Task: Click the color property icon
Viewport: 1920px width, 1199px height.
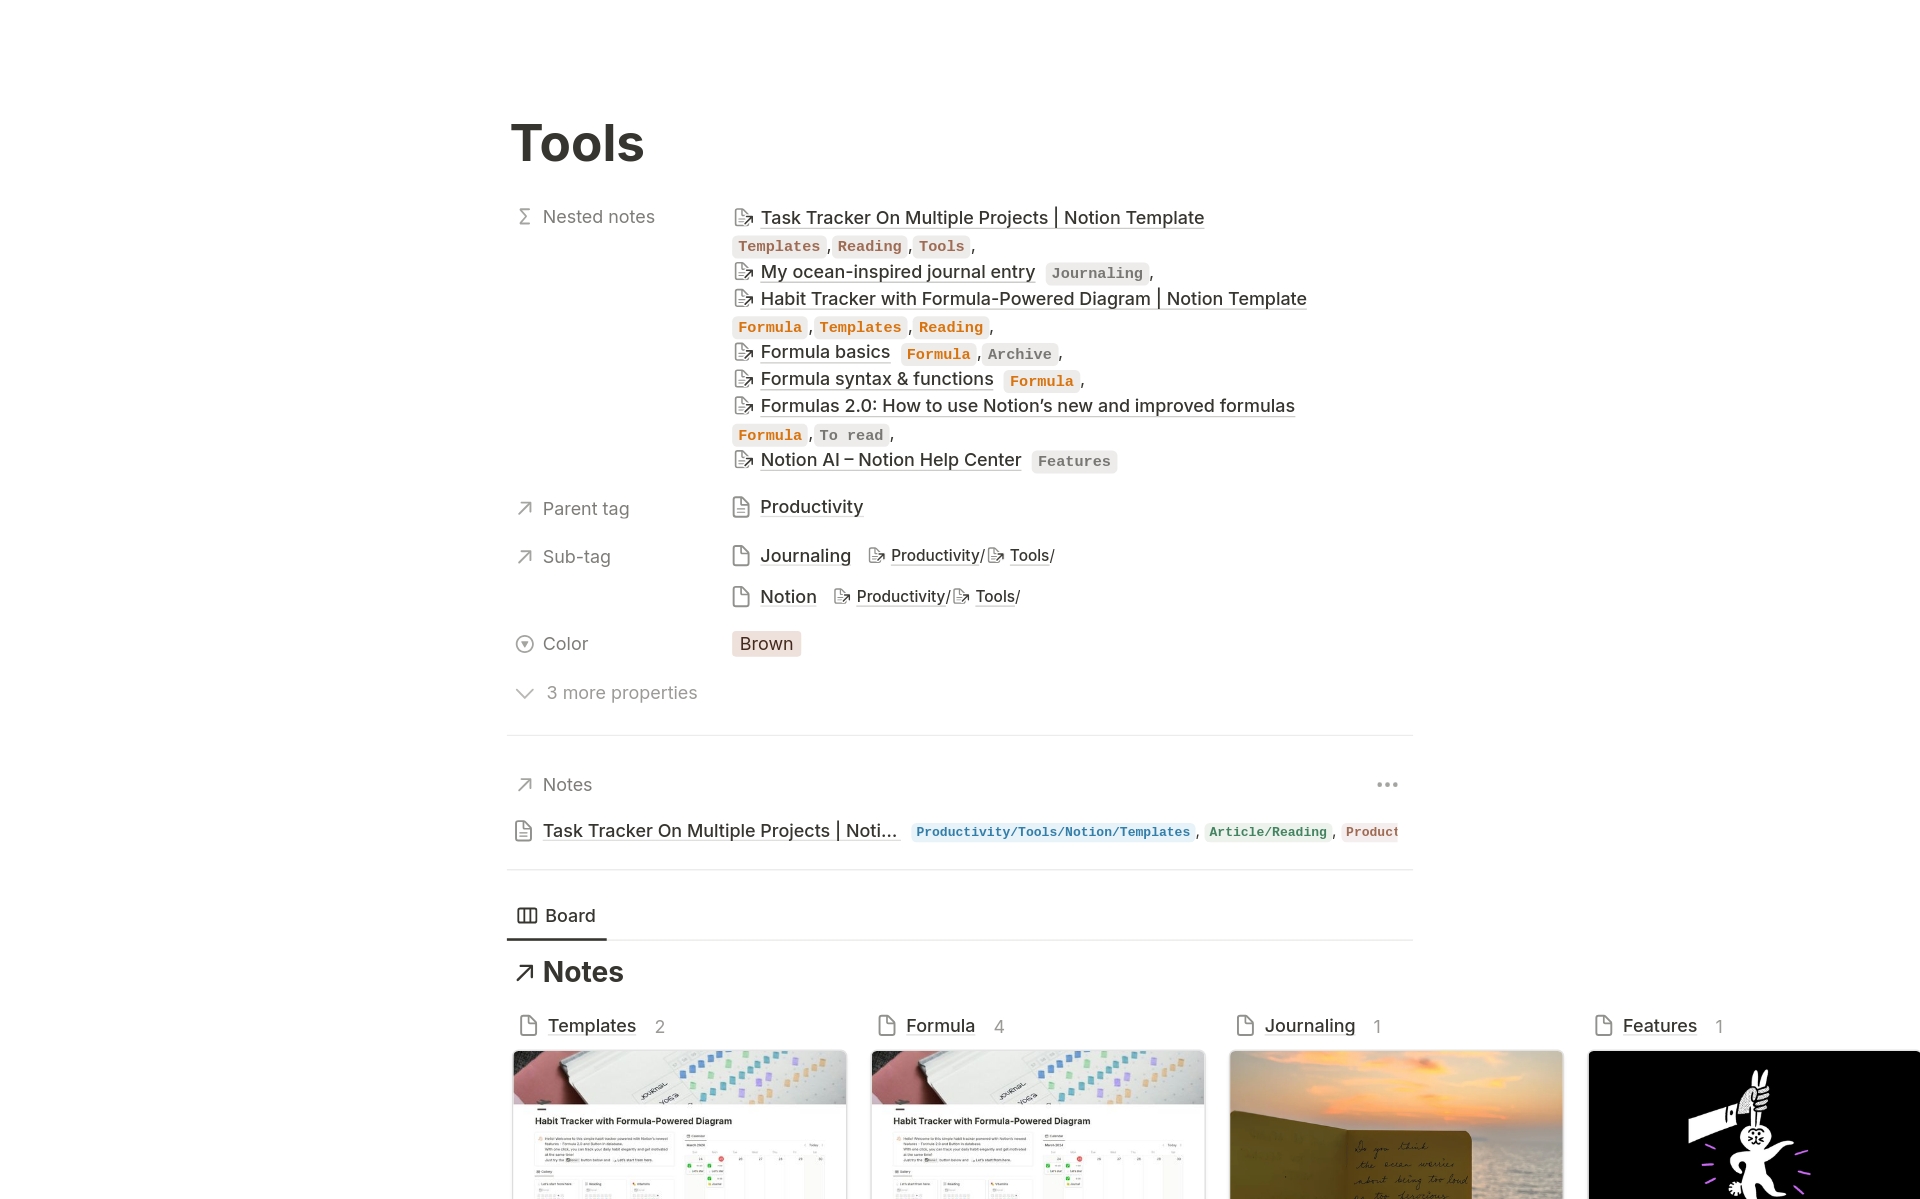Action: click(x=524, y=642)
